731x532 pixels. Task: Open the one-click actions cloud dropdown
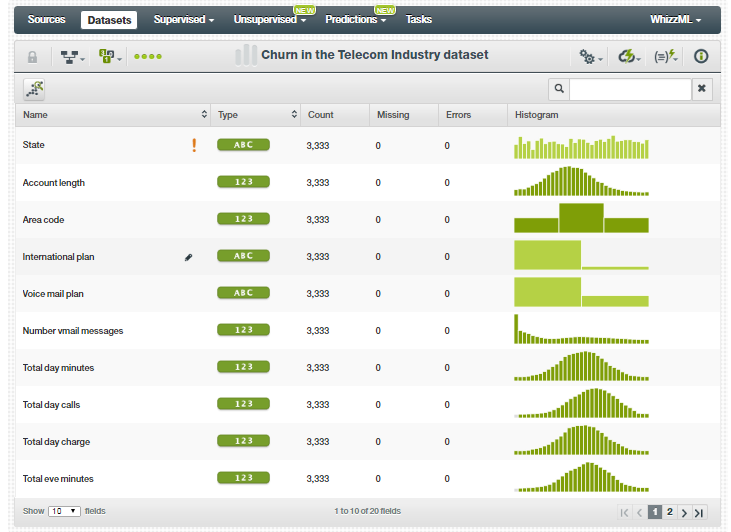point(628,57)
